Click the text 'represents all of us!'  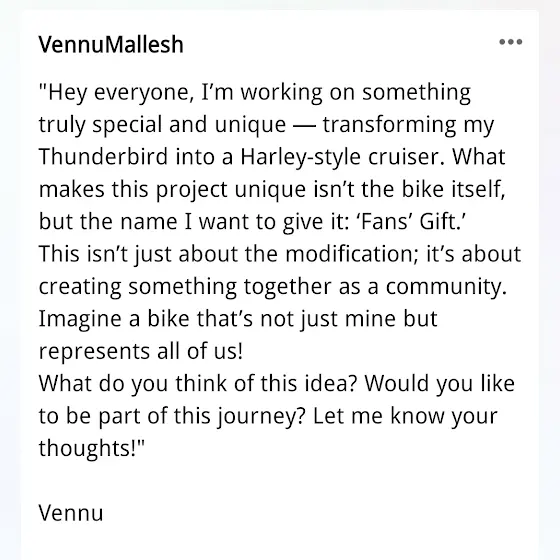pyautogui.click(x=141, y=351)
